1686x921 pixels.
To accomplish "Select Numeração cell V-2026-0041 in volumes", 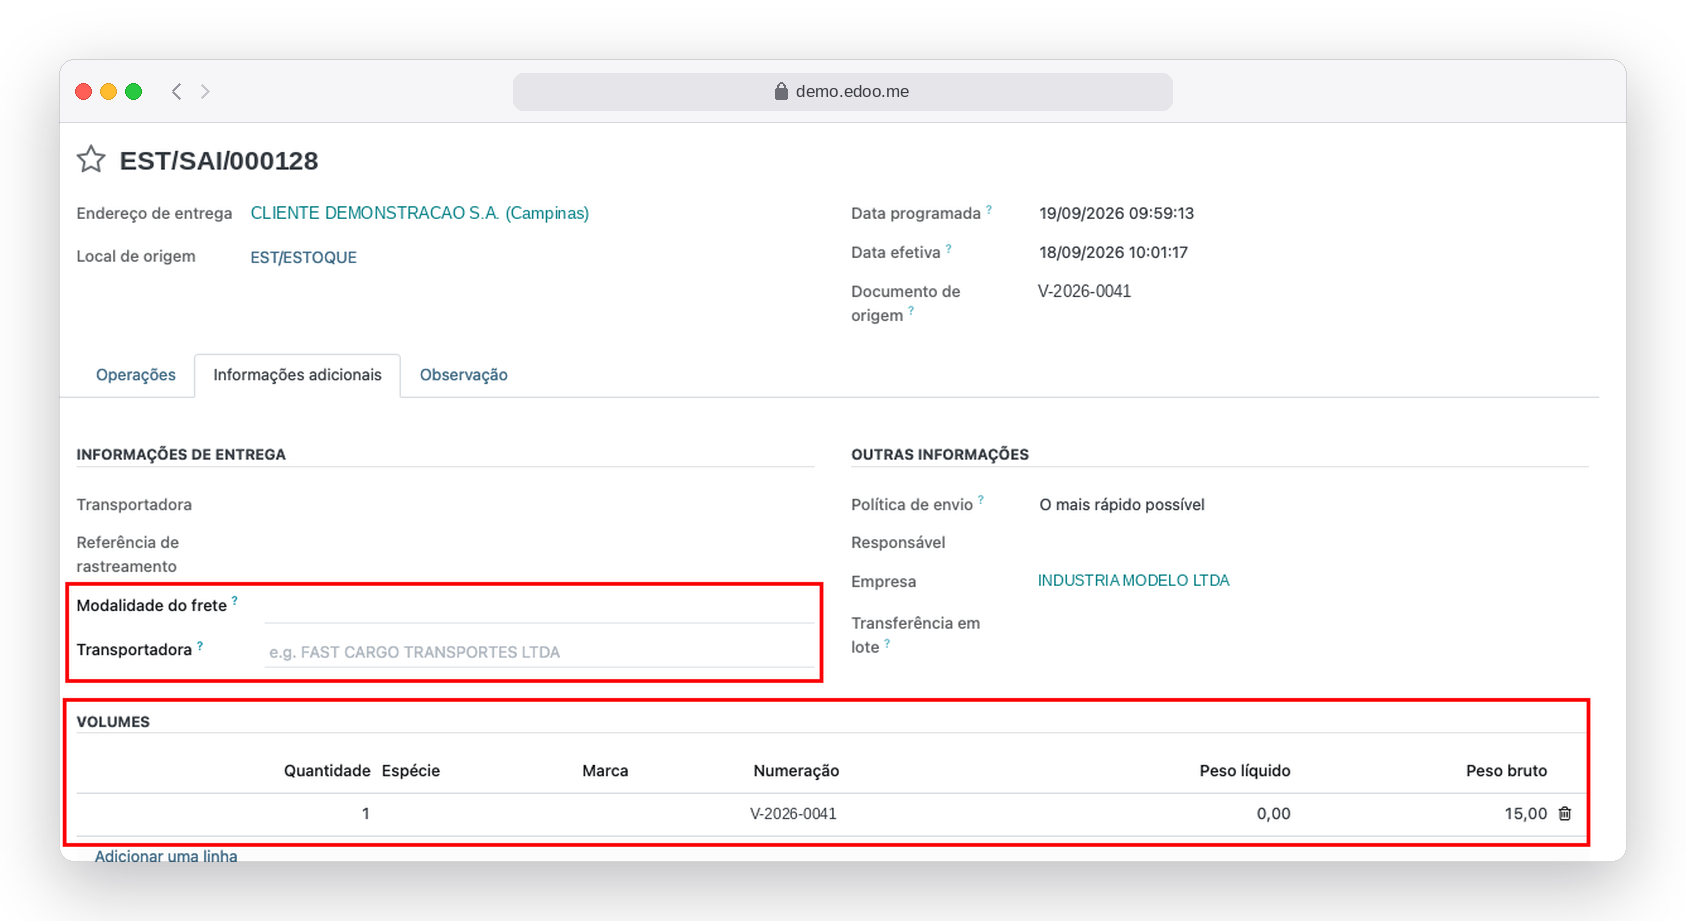I will click(794, 814).
